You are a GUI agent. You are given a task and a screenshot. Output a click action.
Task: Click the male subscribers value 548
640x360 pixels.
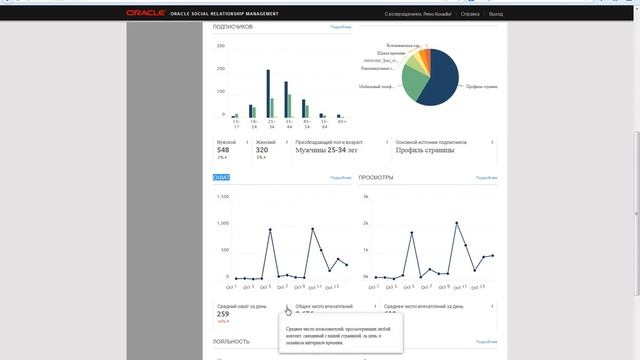[223, 150]
